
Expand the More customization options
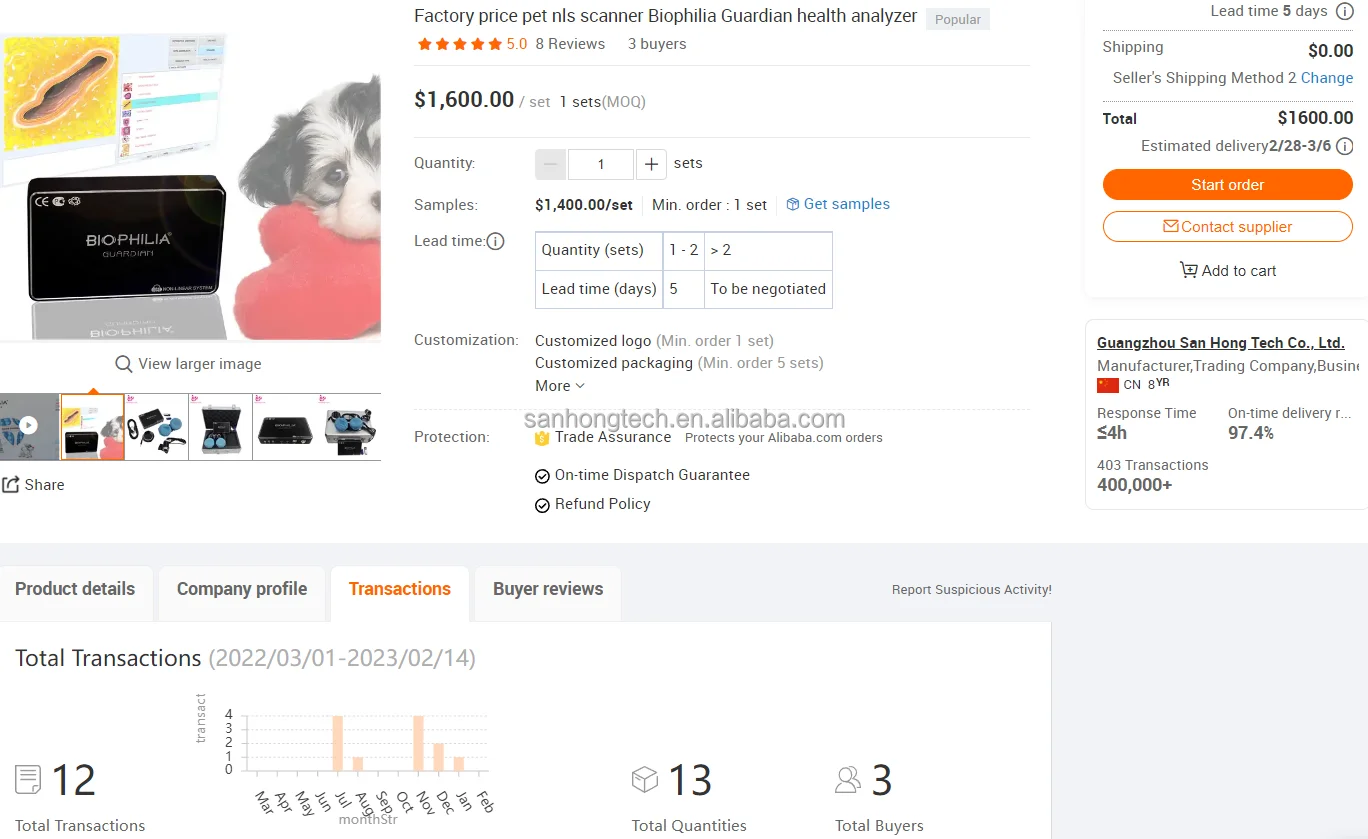pos(560,386)
